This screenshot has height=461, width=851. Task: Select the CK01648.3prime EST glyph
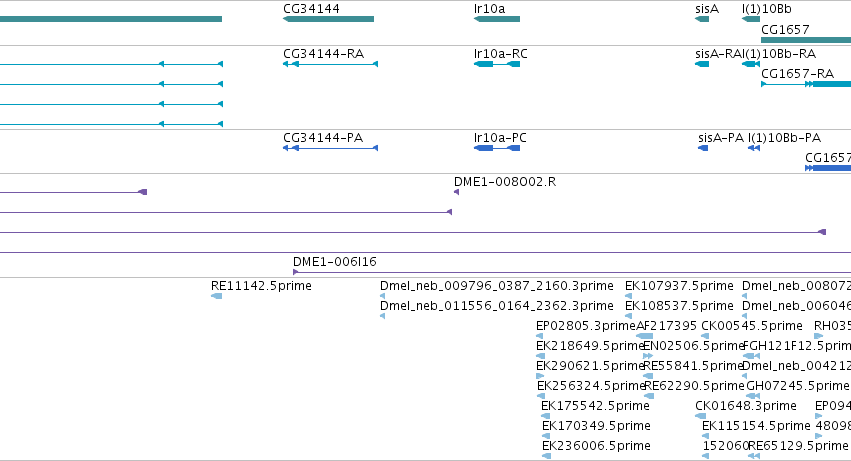701,416
